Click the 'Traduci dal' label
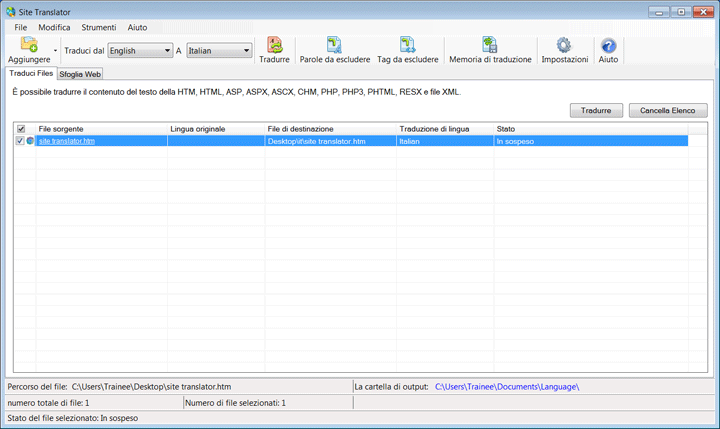720x429 pixels. 84,51
